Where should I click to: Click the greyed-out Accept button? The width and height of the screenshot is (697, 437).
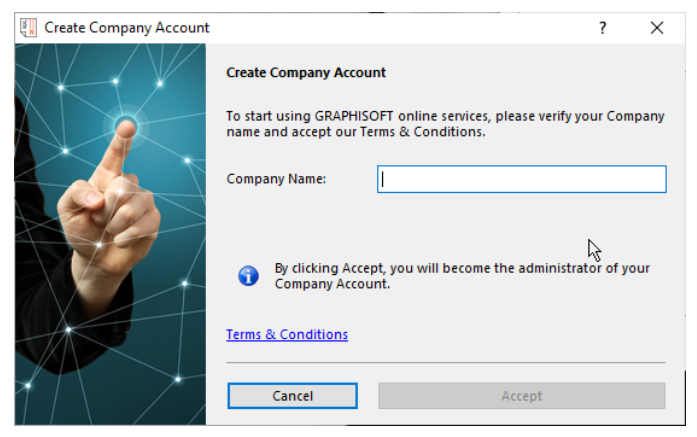point(521,396)
